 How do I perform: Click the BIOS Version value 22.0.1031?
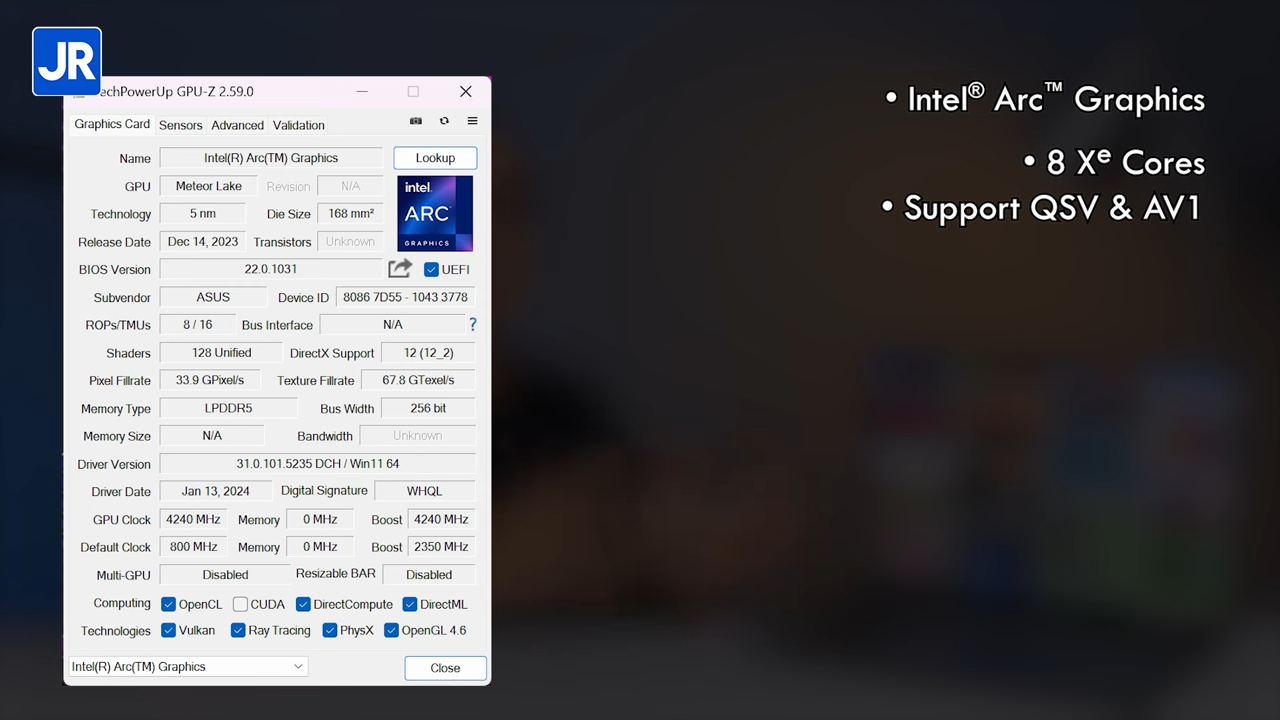pos(271,269)
